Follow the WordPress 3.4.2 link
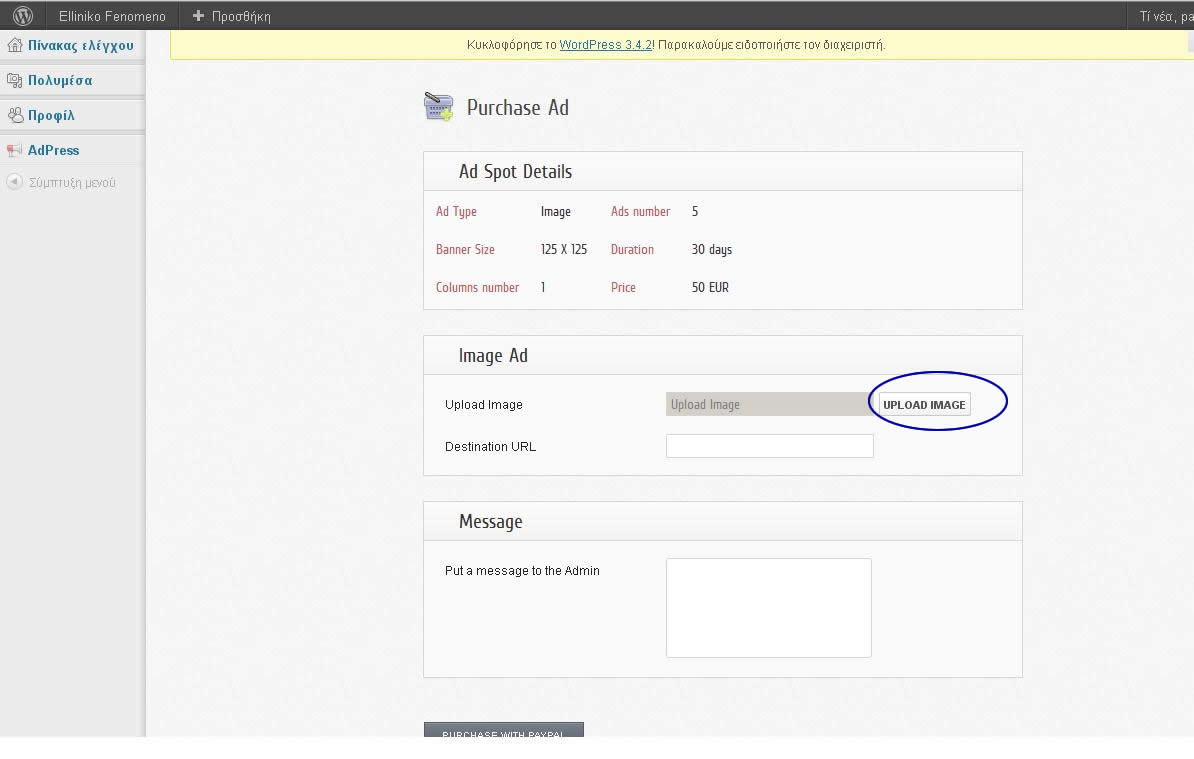The height and width of the screenshot is (759, 1194). tap(605, 44)
